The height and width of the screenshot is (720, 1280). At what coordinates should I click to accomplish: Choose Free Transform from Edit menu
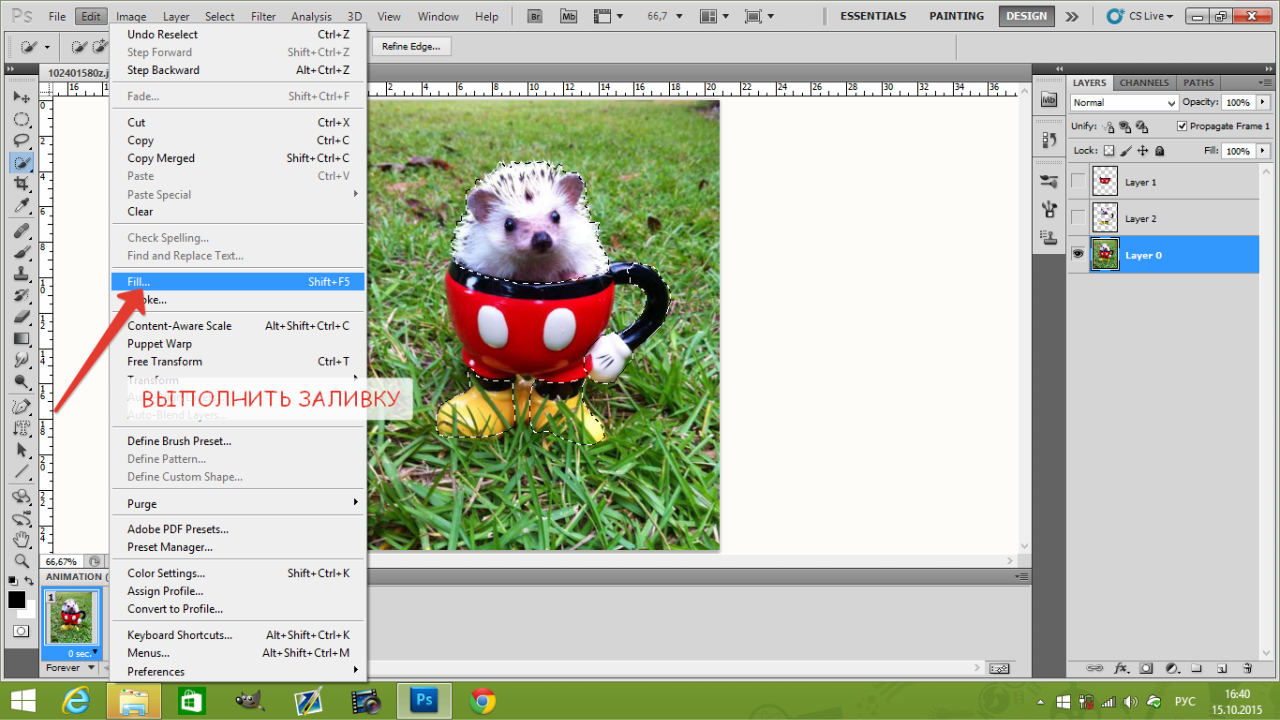tap(165, 362)
